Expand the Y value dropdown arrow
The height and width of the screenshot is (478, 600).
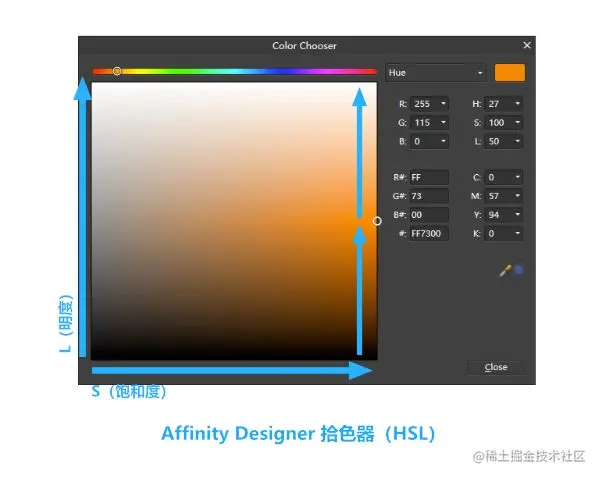pos(517,214)
